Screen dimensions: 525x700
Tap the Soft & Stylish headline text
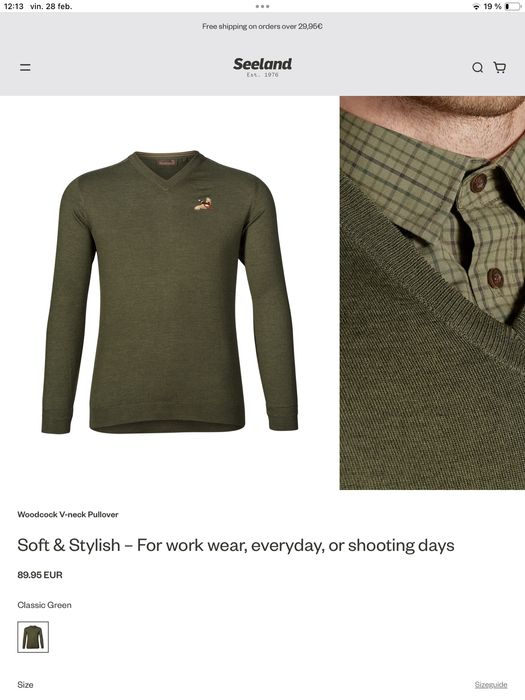click(x=236, y=545)
